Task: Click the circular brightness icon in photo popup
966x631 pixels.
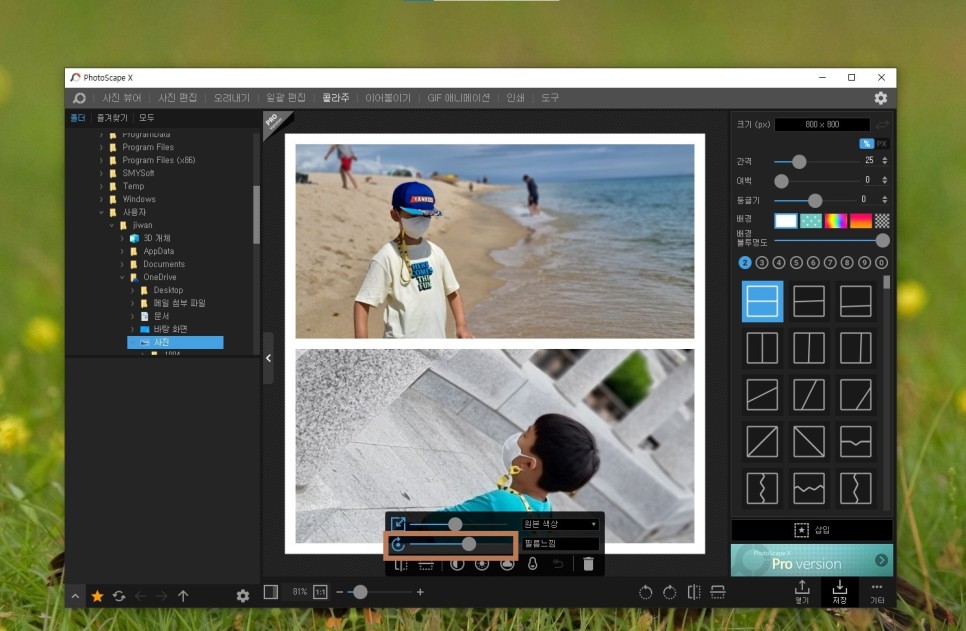Action: click(x=482, y=563)
